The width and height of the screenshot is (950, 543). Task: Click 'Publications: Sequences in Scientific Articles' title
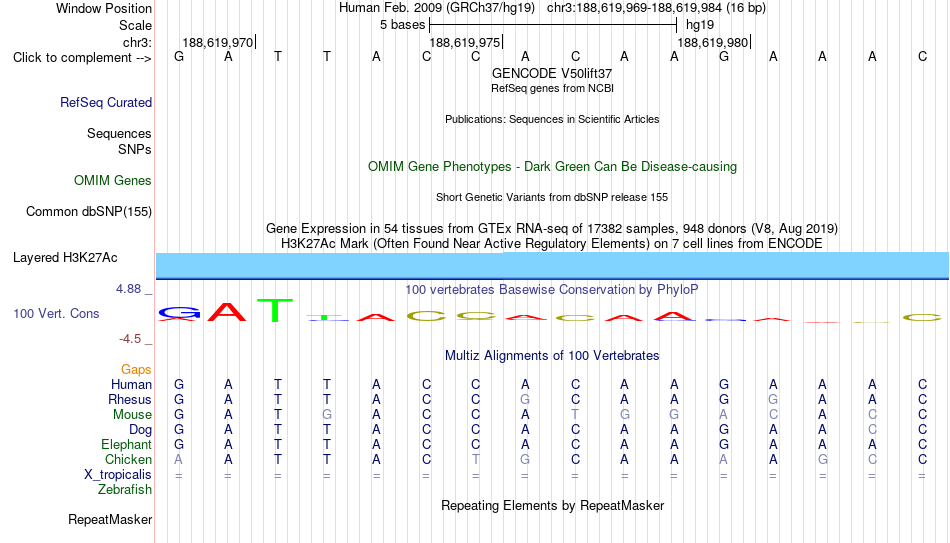(552, 119)
